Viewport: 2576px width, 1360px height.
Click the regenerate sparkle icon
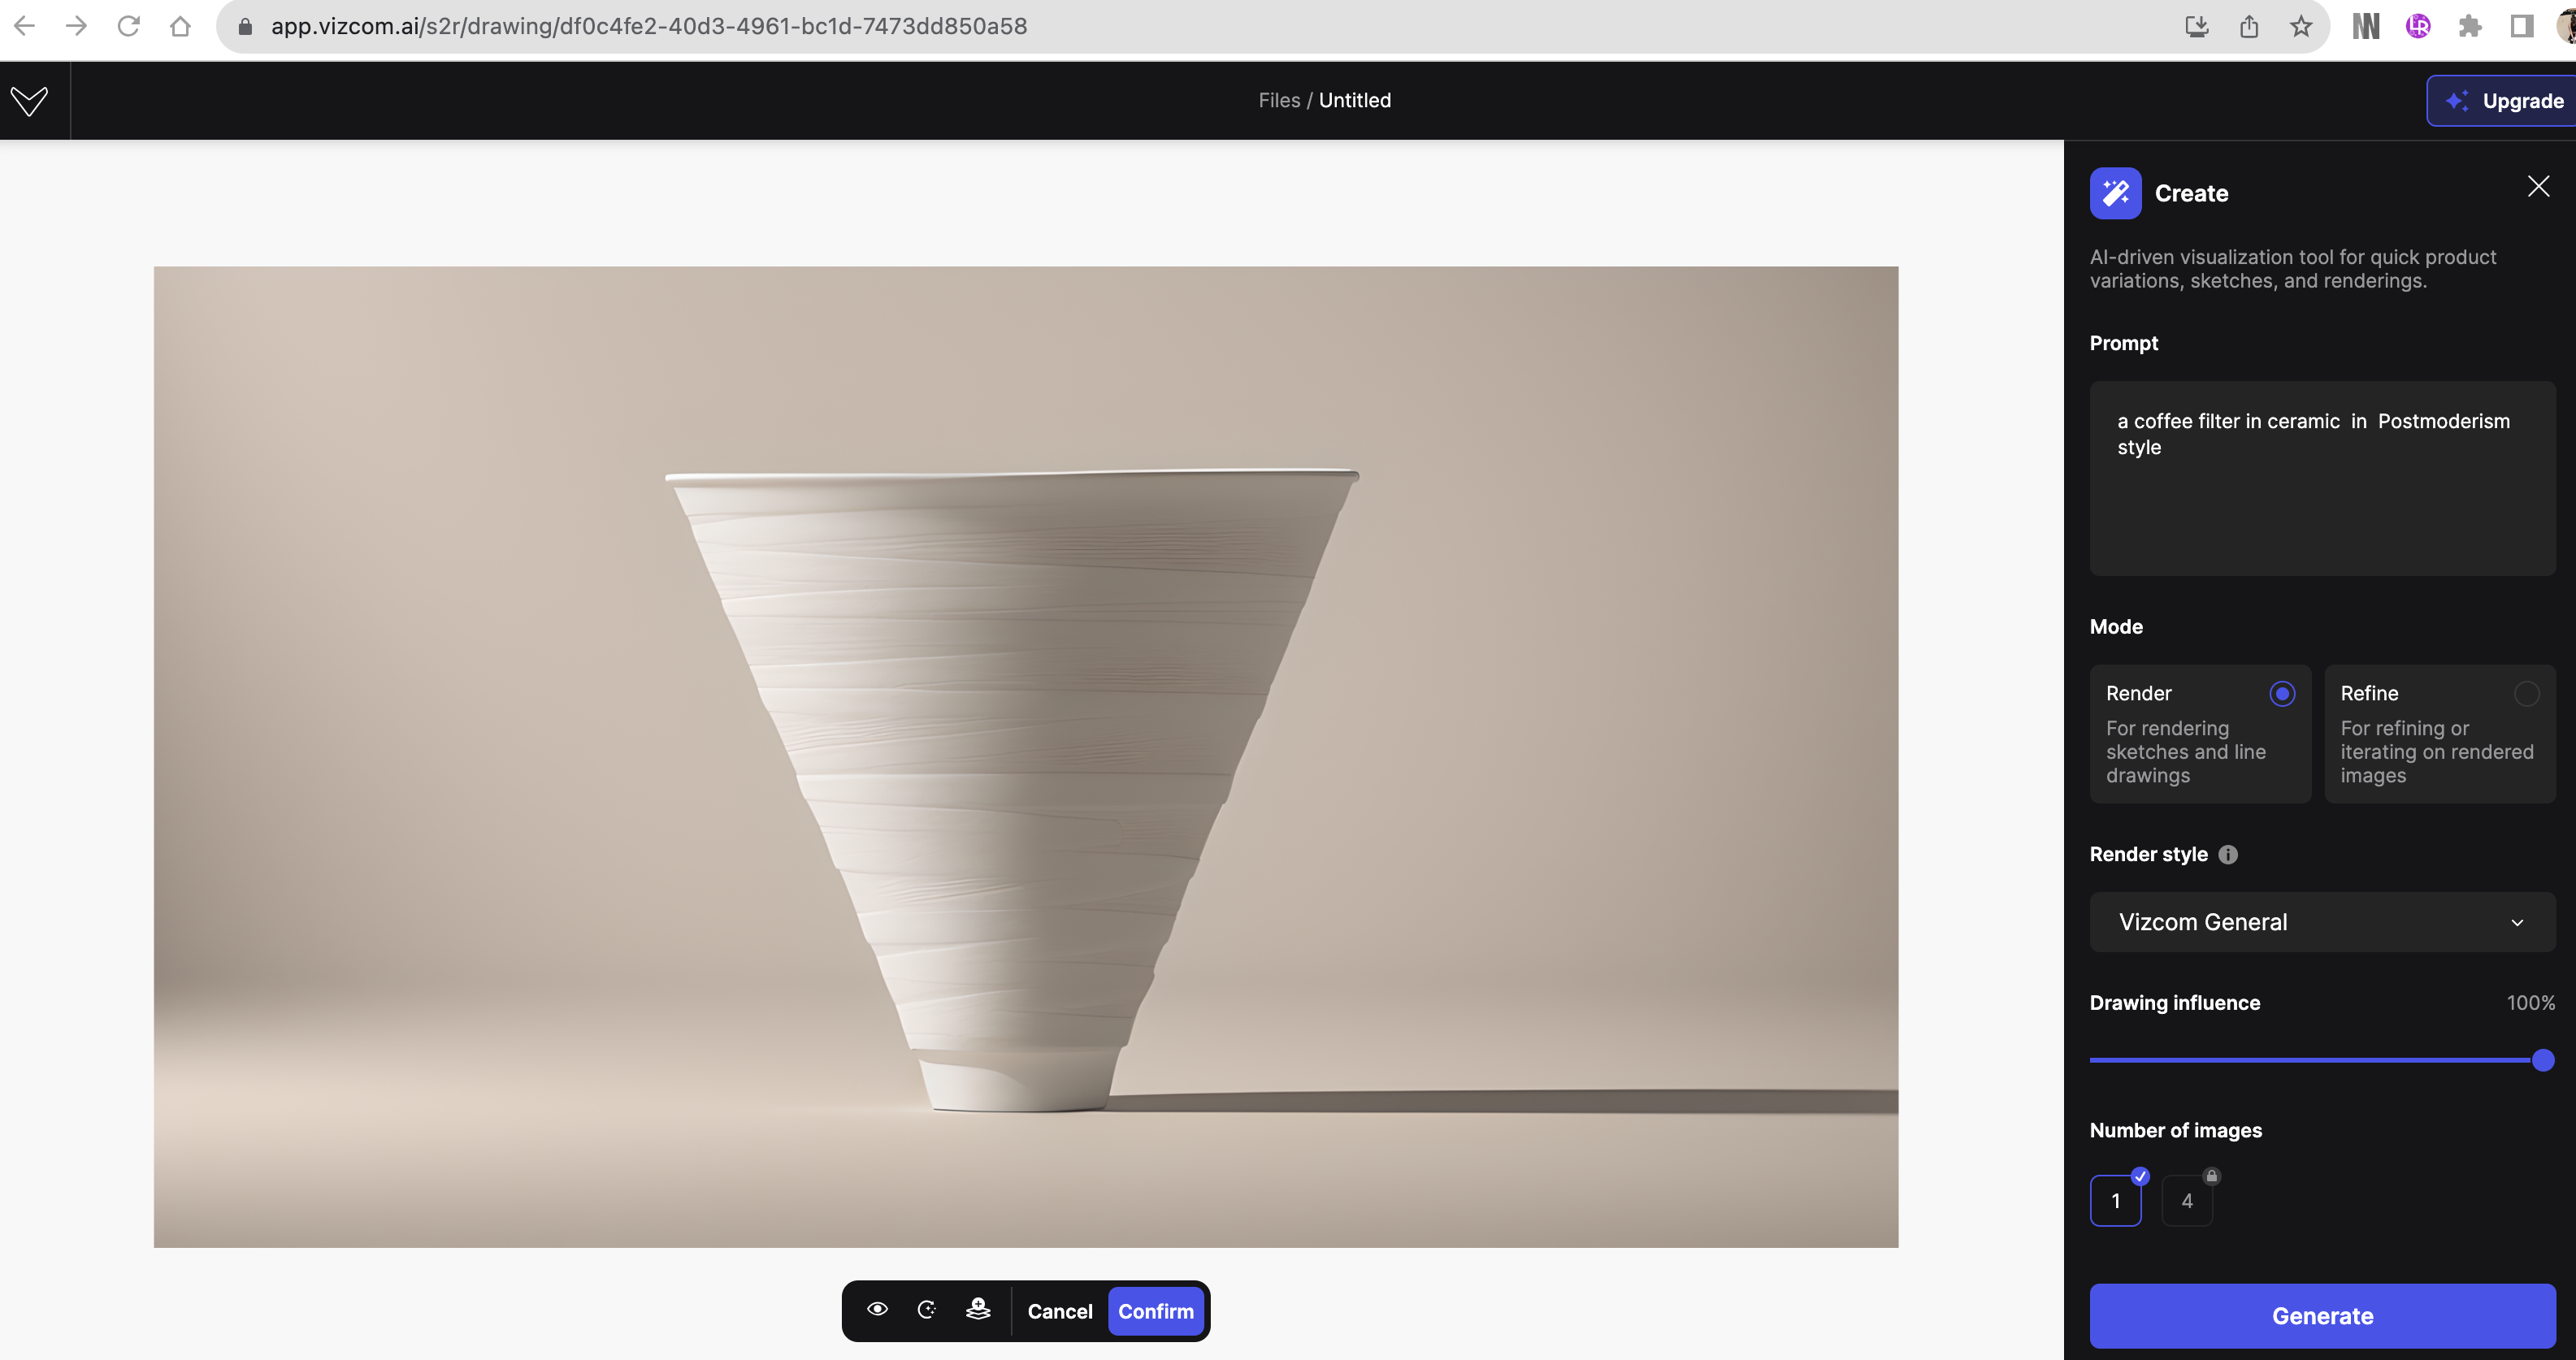point(927,1310)
